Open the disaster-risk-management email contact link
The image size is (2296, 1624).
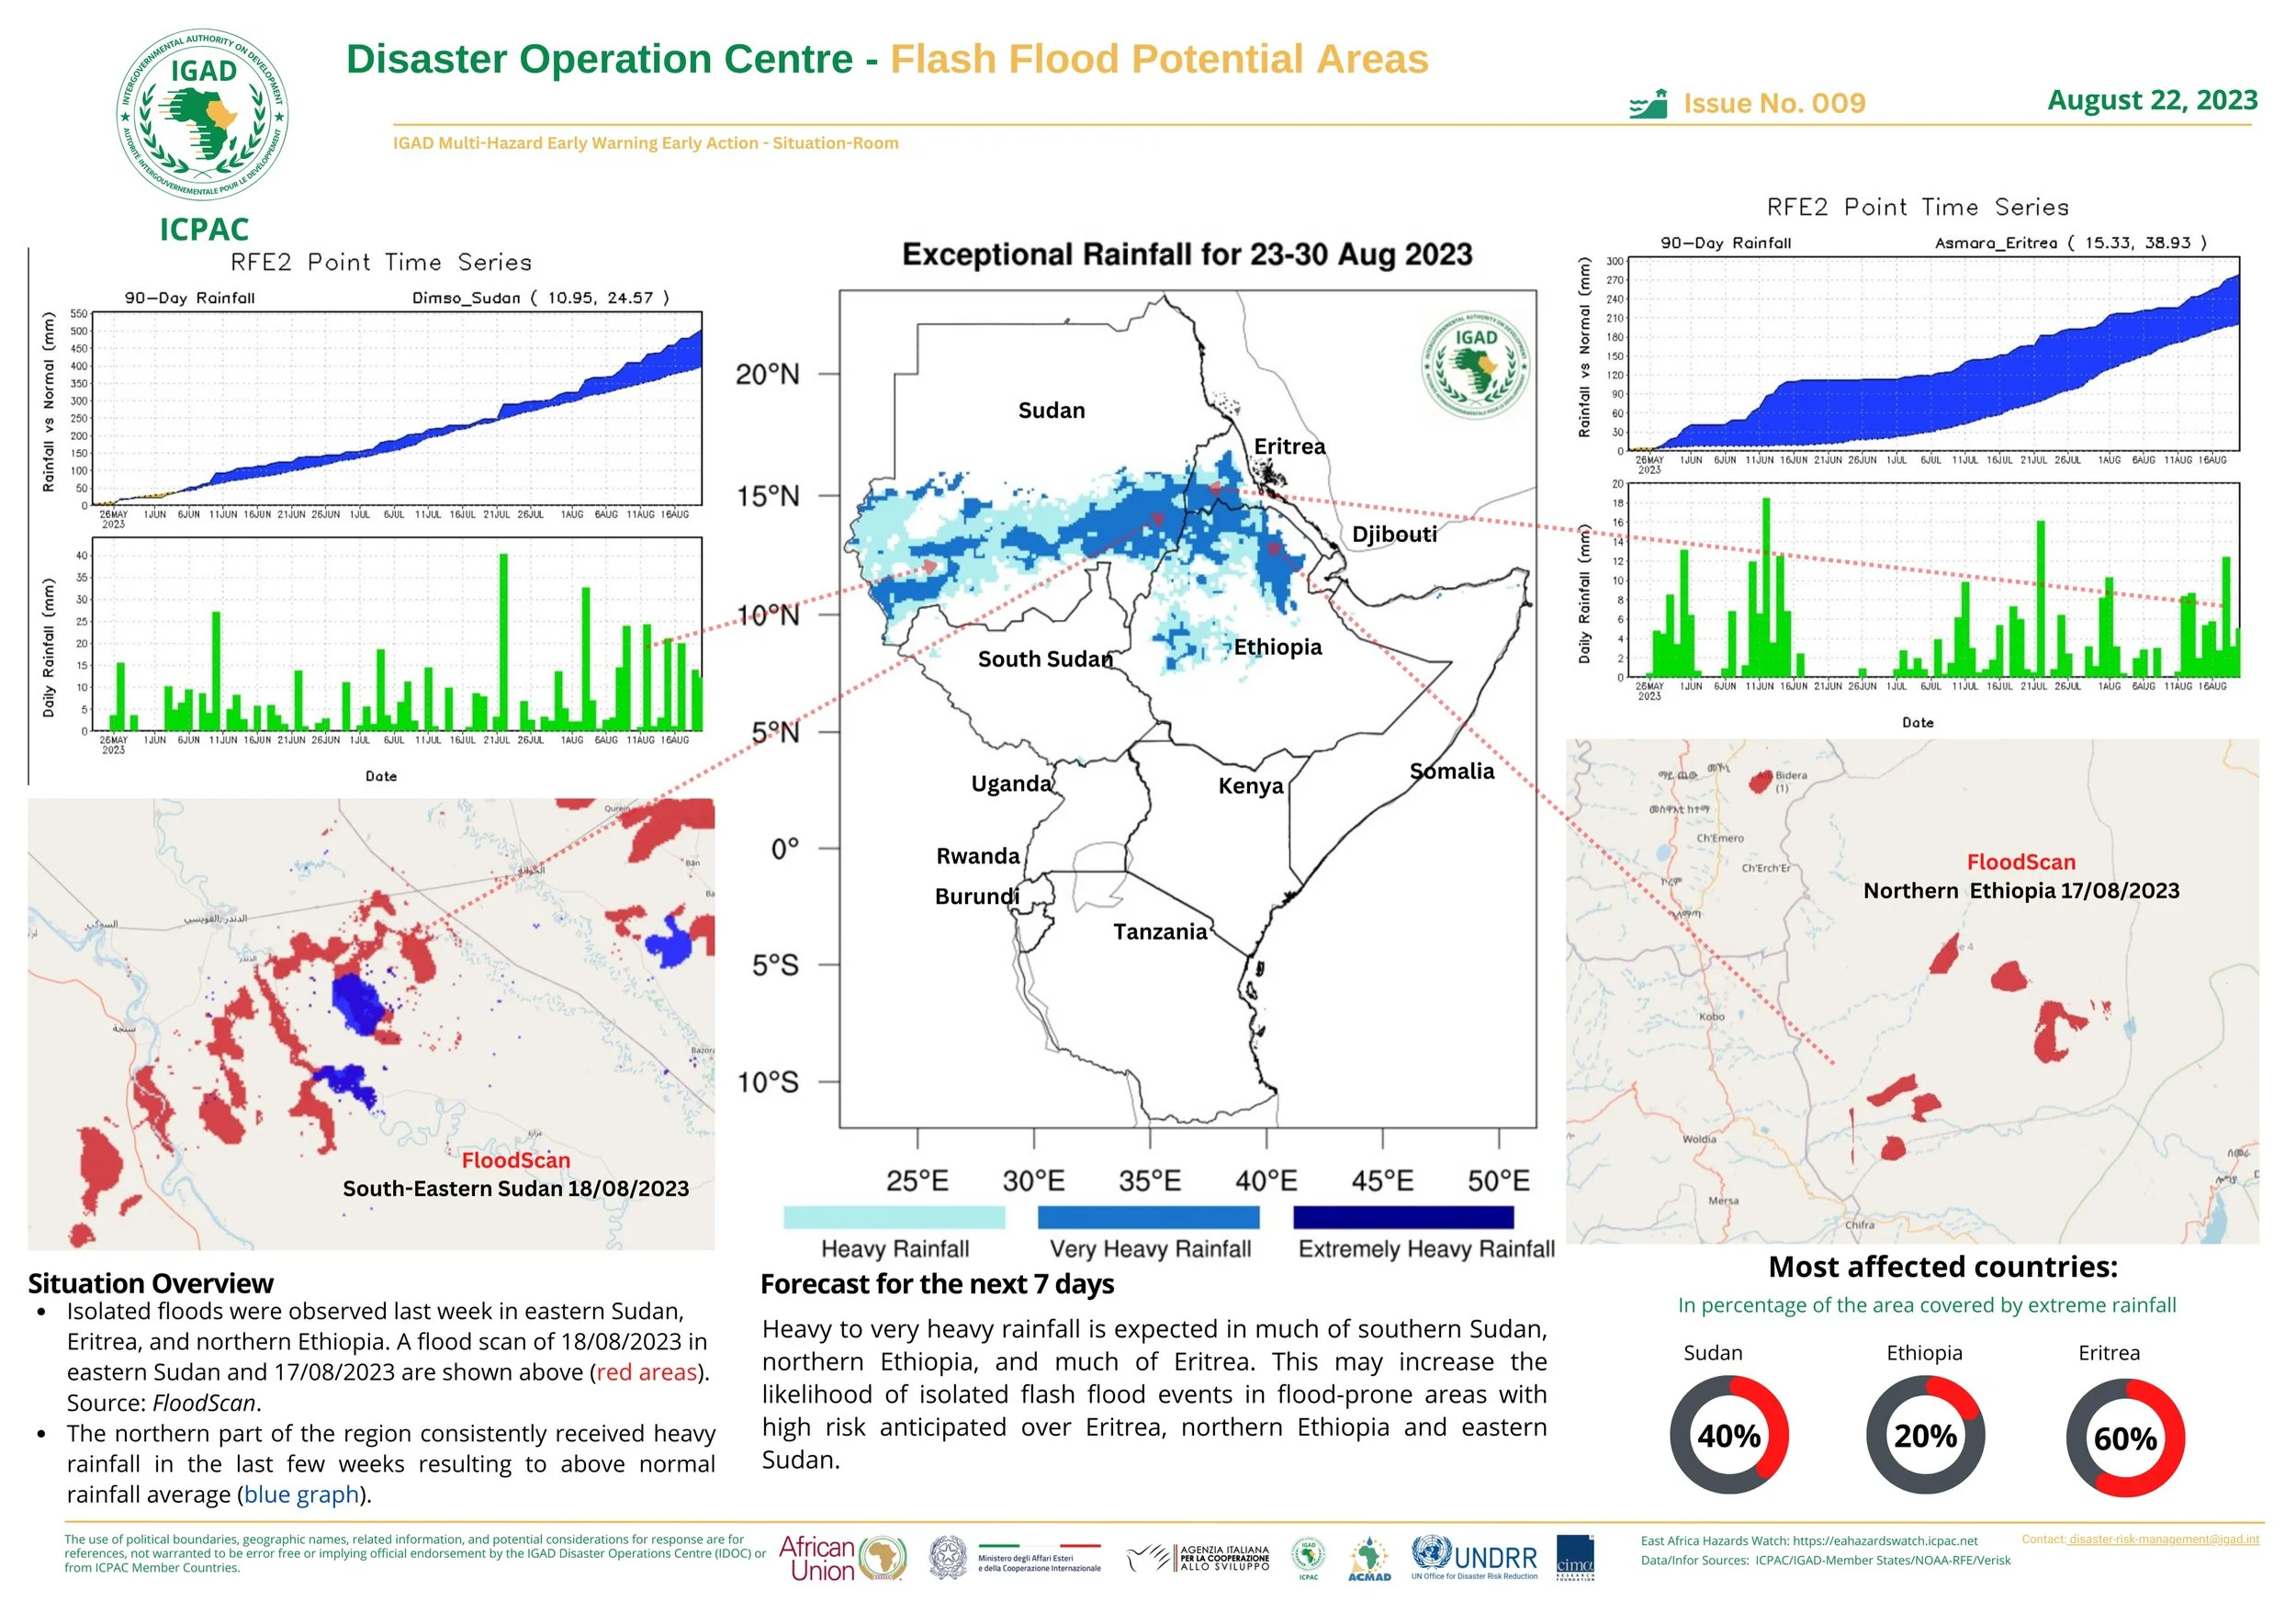pyautogui.click(x=2163, y=1539)
